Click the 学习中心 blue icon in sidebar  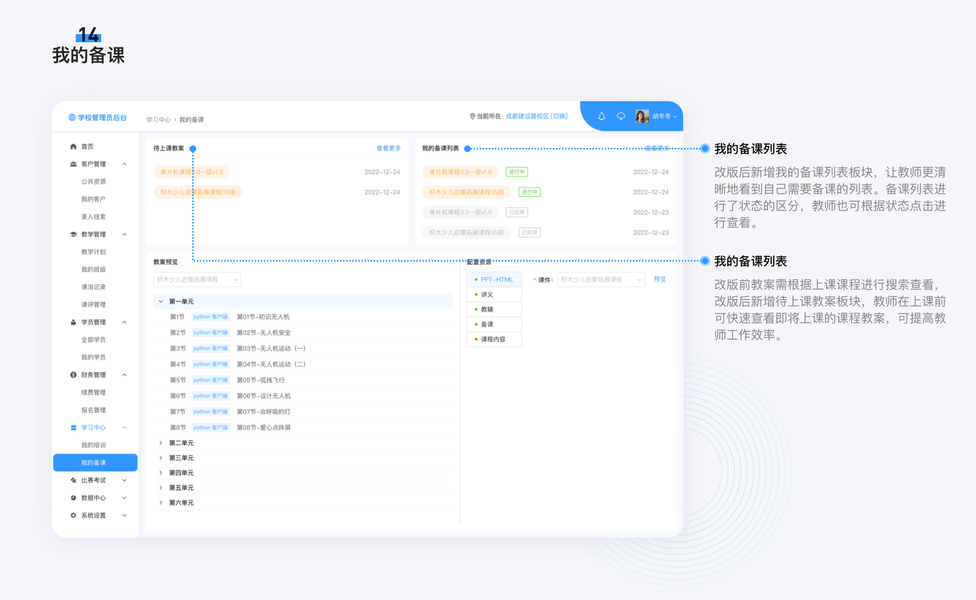coord(73,428)
